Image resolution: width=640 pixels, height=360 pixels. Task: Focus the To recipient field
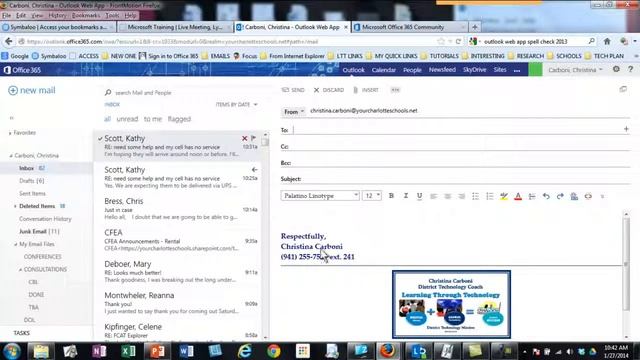(x=457, y=130)
